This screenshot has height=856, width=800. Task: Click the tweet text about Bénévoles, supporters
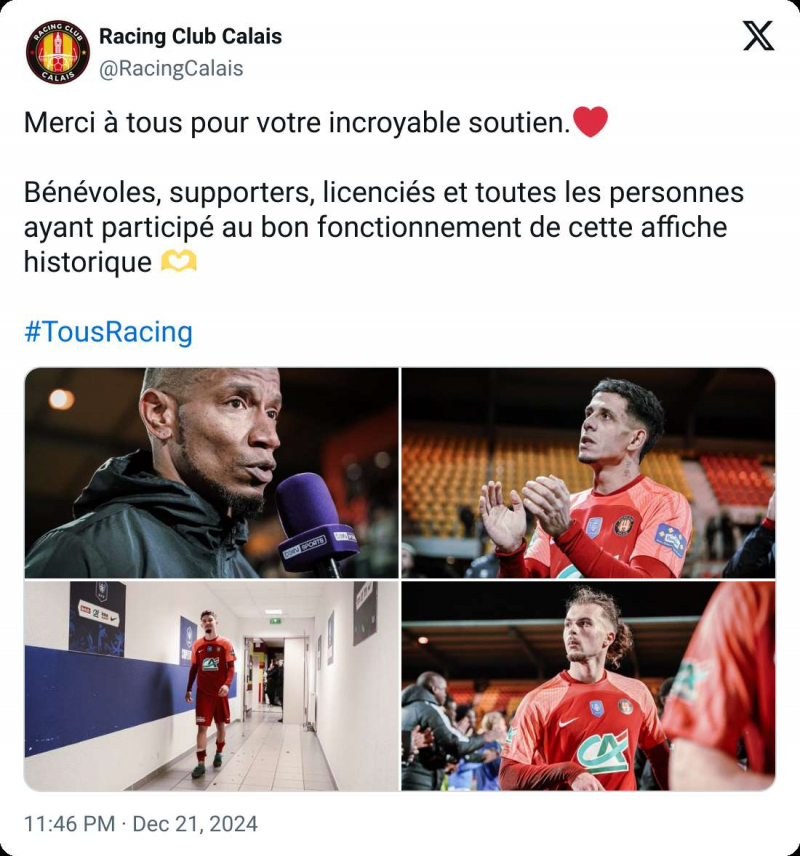tap(383, 227)
